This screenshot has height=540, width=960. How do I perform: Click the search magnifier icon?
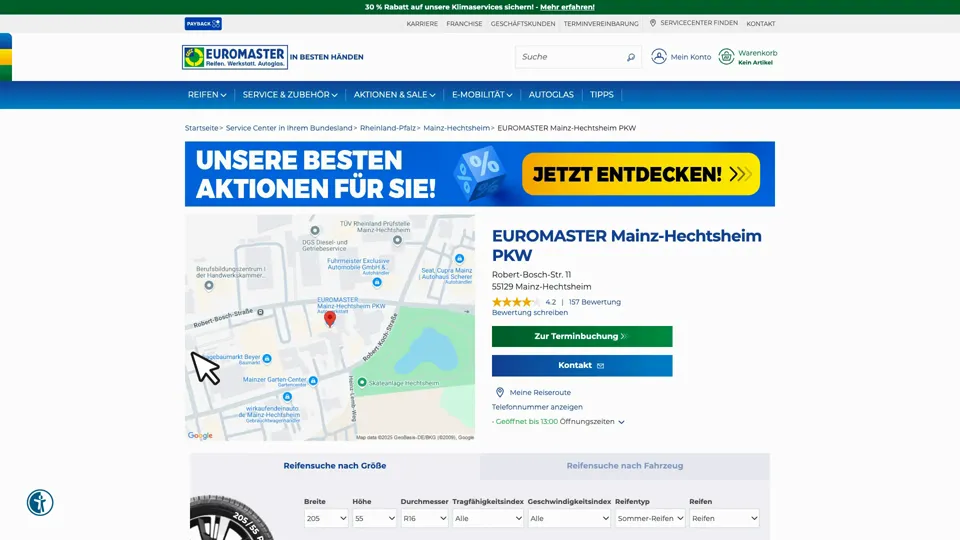[631, 57]
